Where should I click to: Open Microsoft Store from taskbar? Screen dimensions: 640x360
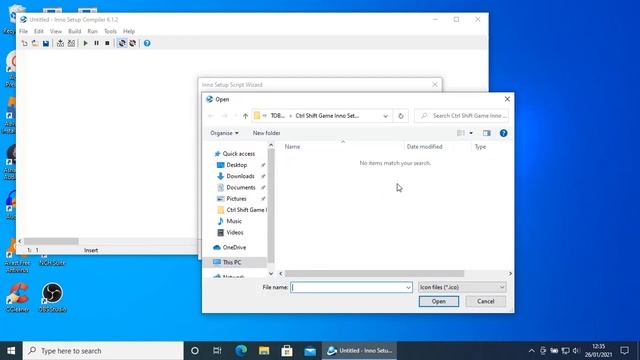click(x=287, y=351)
